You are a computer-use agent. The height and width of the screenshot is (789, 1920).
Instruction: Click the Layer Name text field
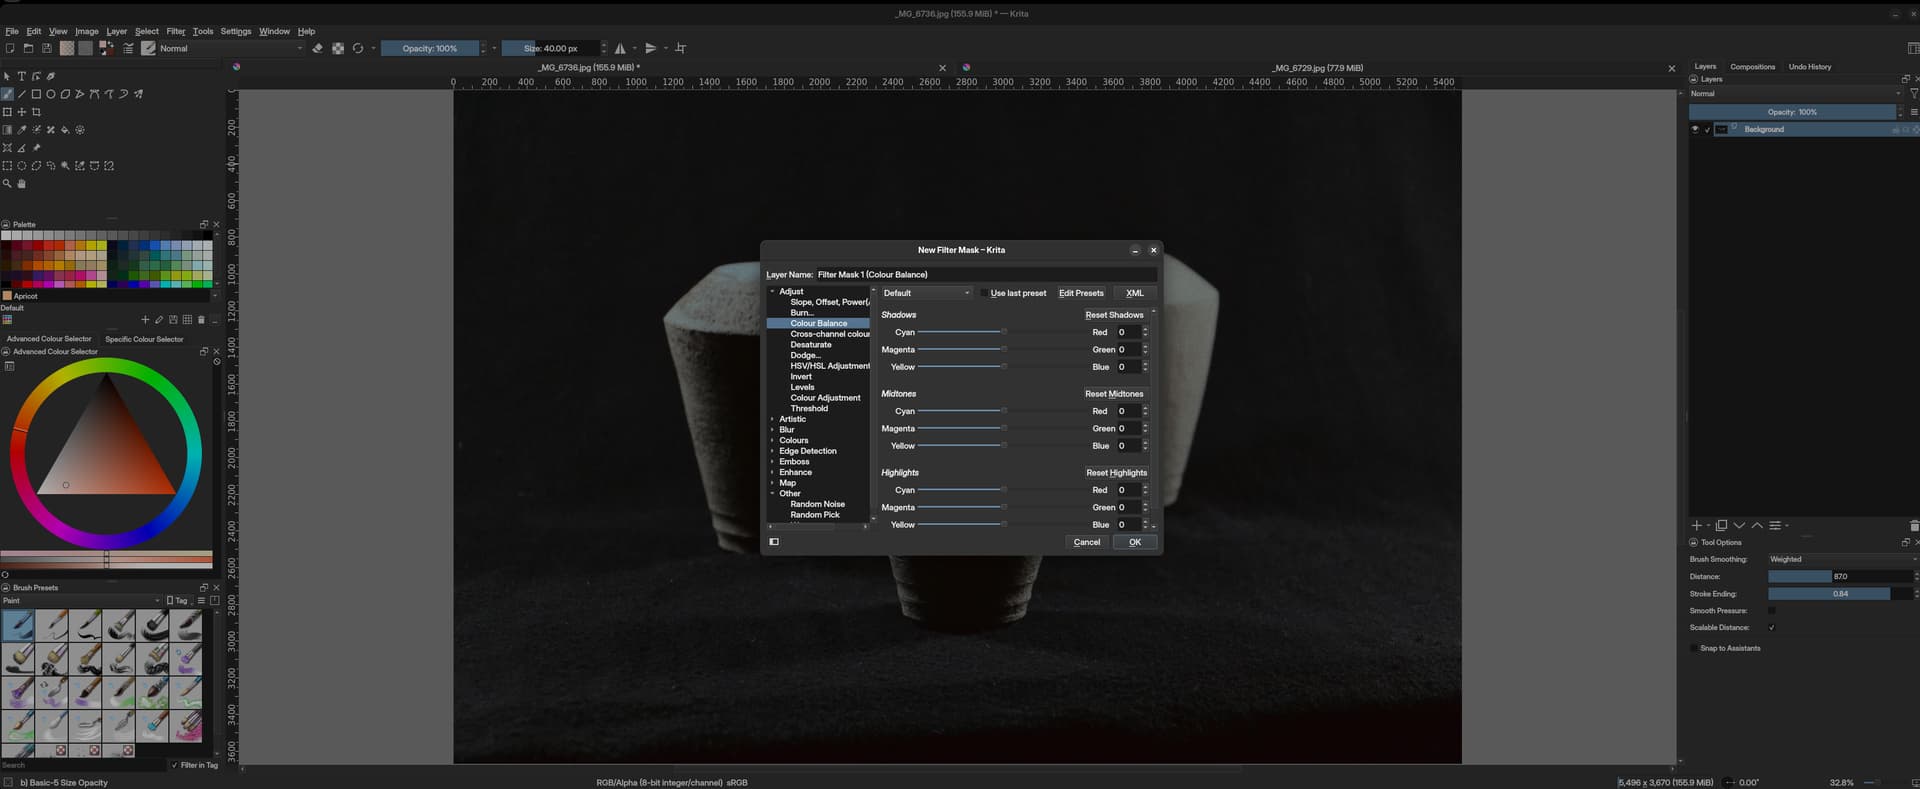[985, 275]
